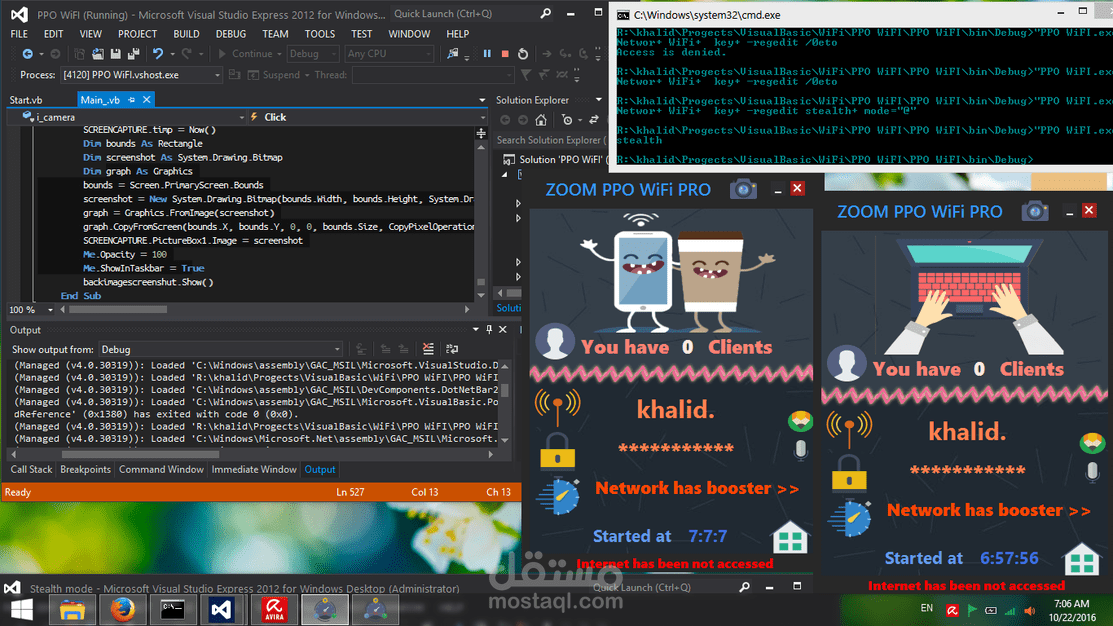Click Avira icon in the Windows taskbar

coord(274,609)
